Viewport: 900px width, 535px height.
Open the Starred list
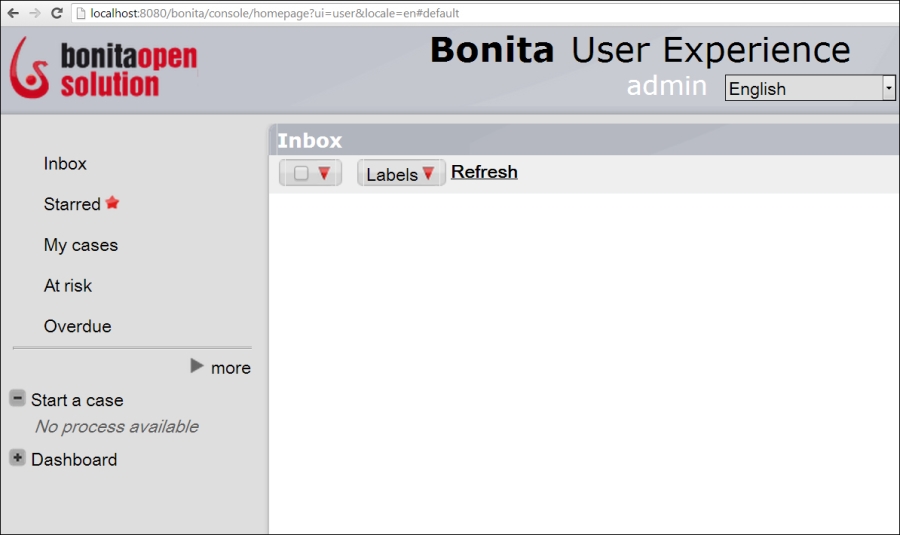point(72,204)
